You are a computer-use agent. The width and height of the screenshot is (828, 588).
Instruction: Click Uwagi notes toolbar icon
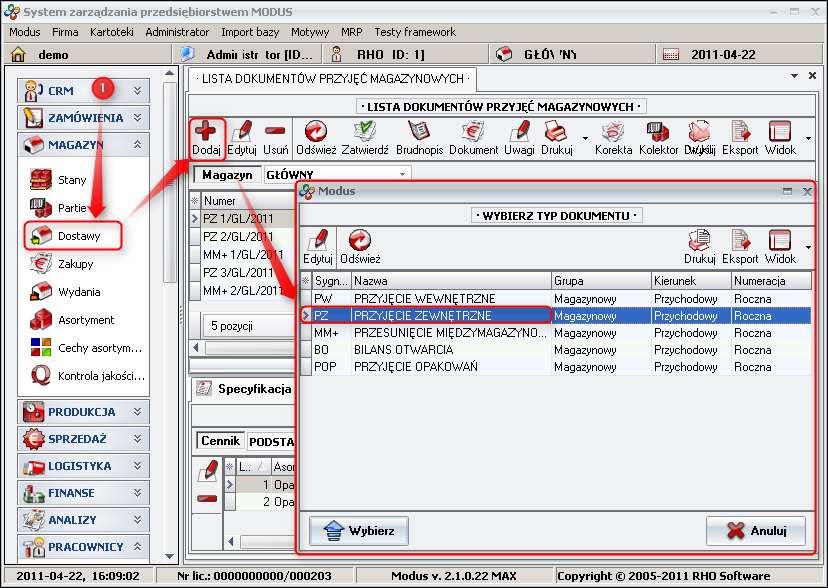[x=519, y=136]
